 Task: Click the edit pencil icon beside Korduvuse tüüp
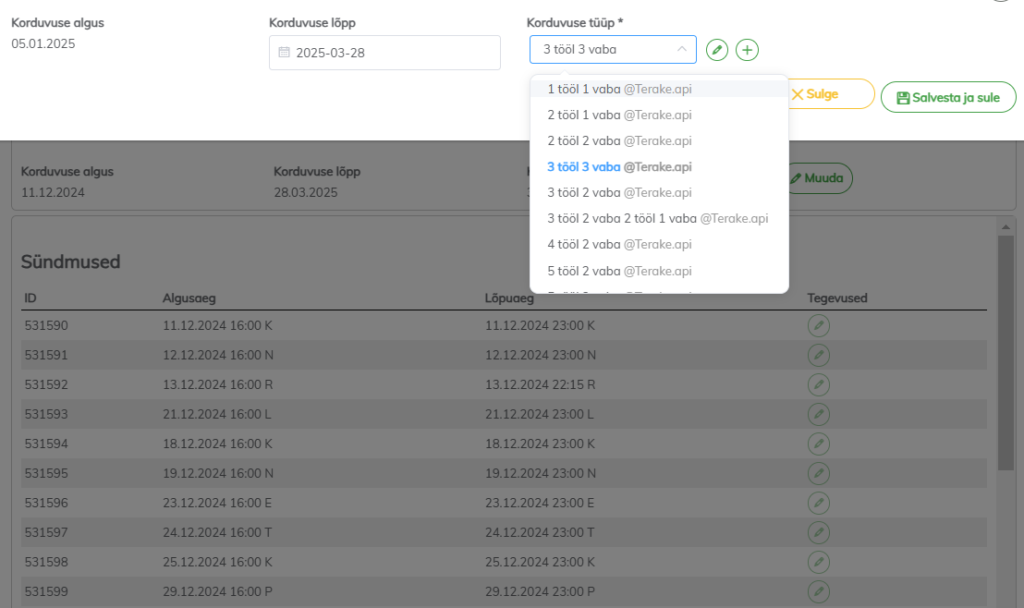click(x=717, y=50)
